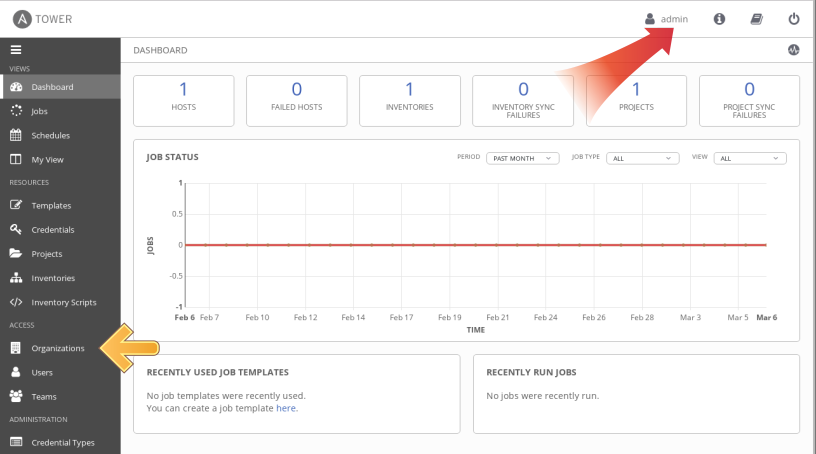Click the admin username link
The image size is (816, 454).
pos(674,19)
